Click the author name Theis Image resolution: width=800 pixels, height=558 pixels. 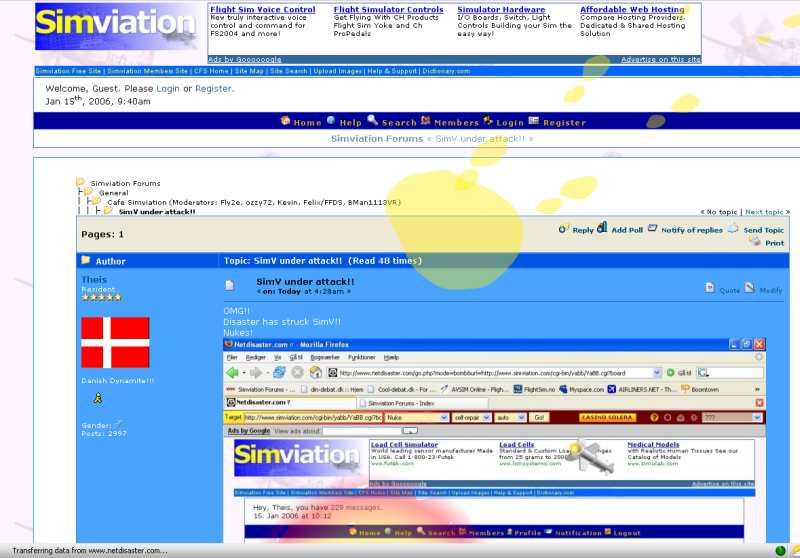click(94, 280)
